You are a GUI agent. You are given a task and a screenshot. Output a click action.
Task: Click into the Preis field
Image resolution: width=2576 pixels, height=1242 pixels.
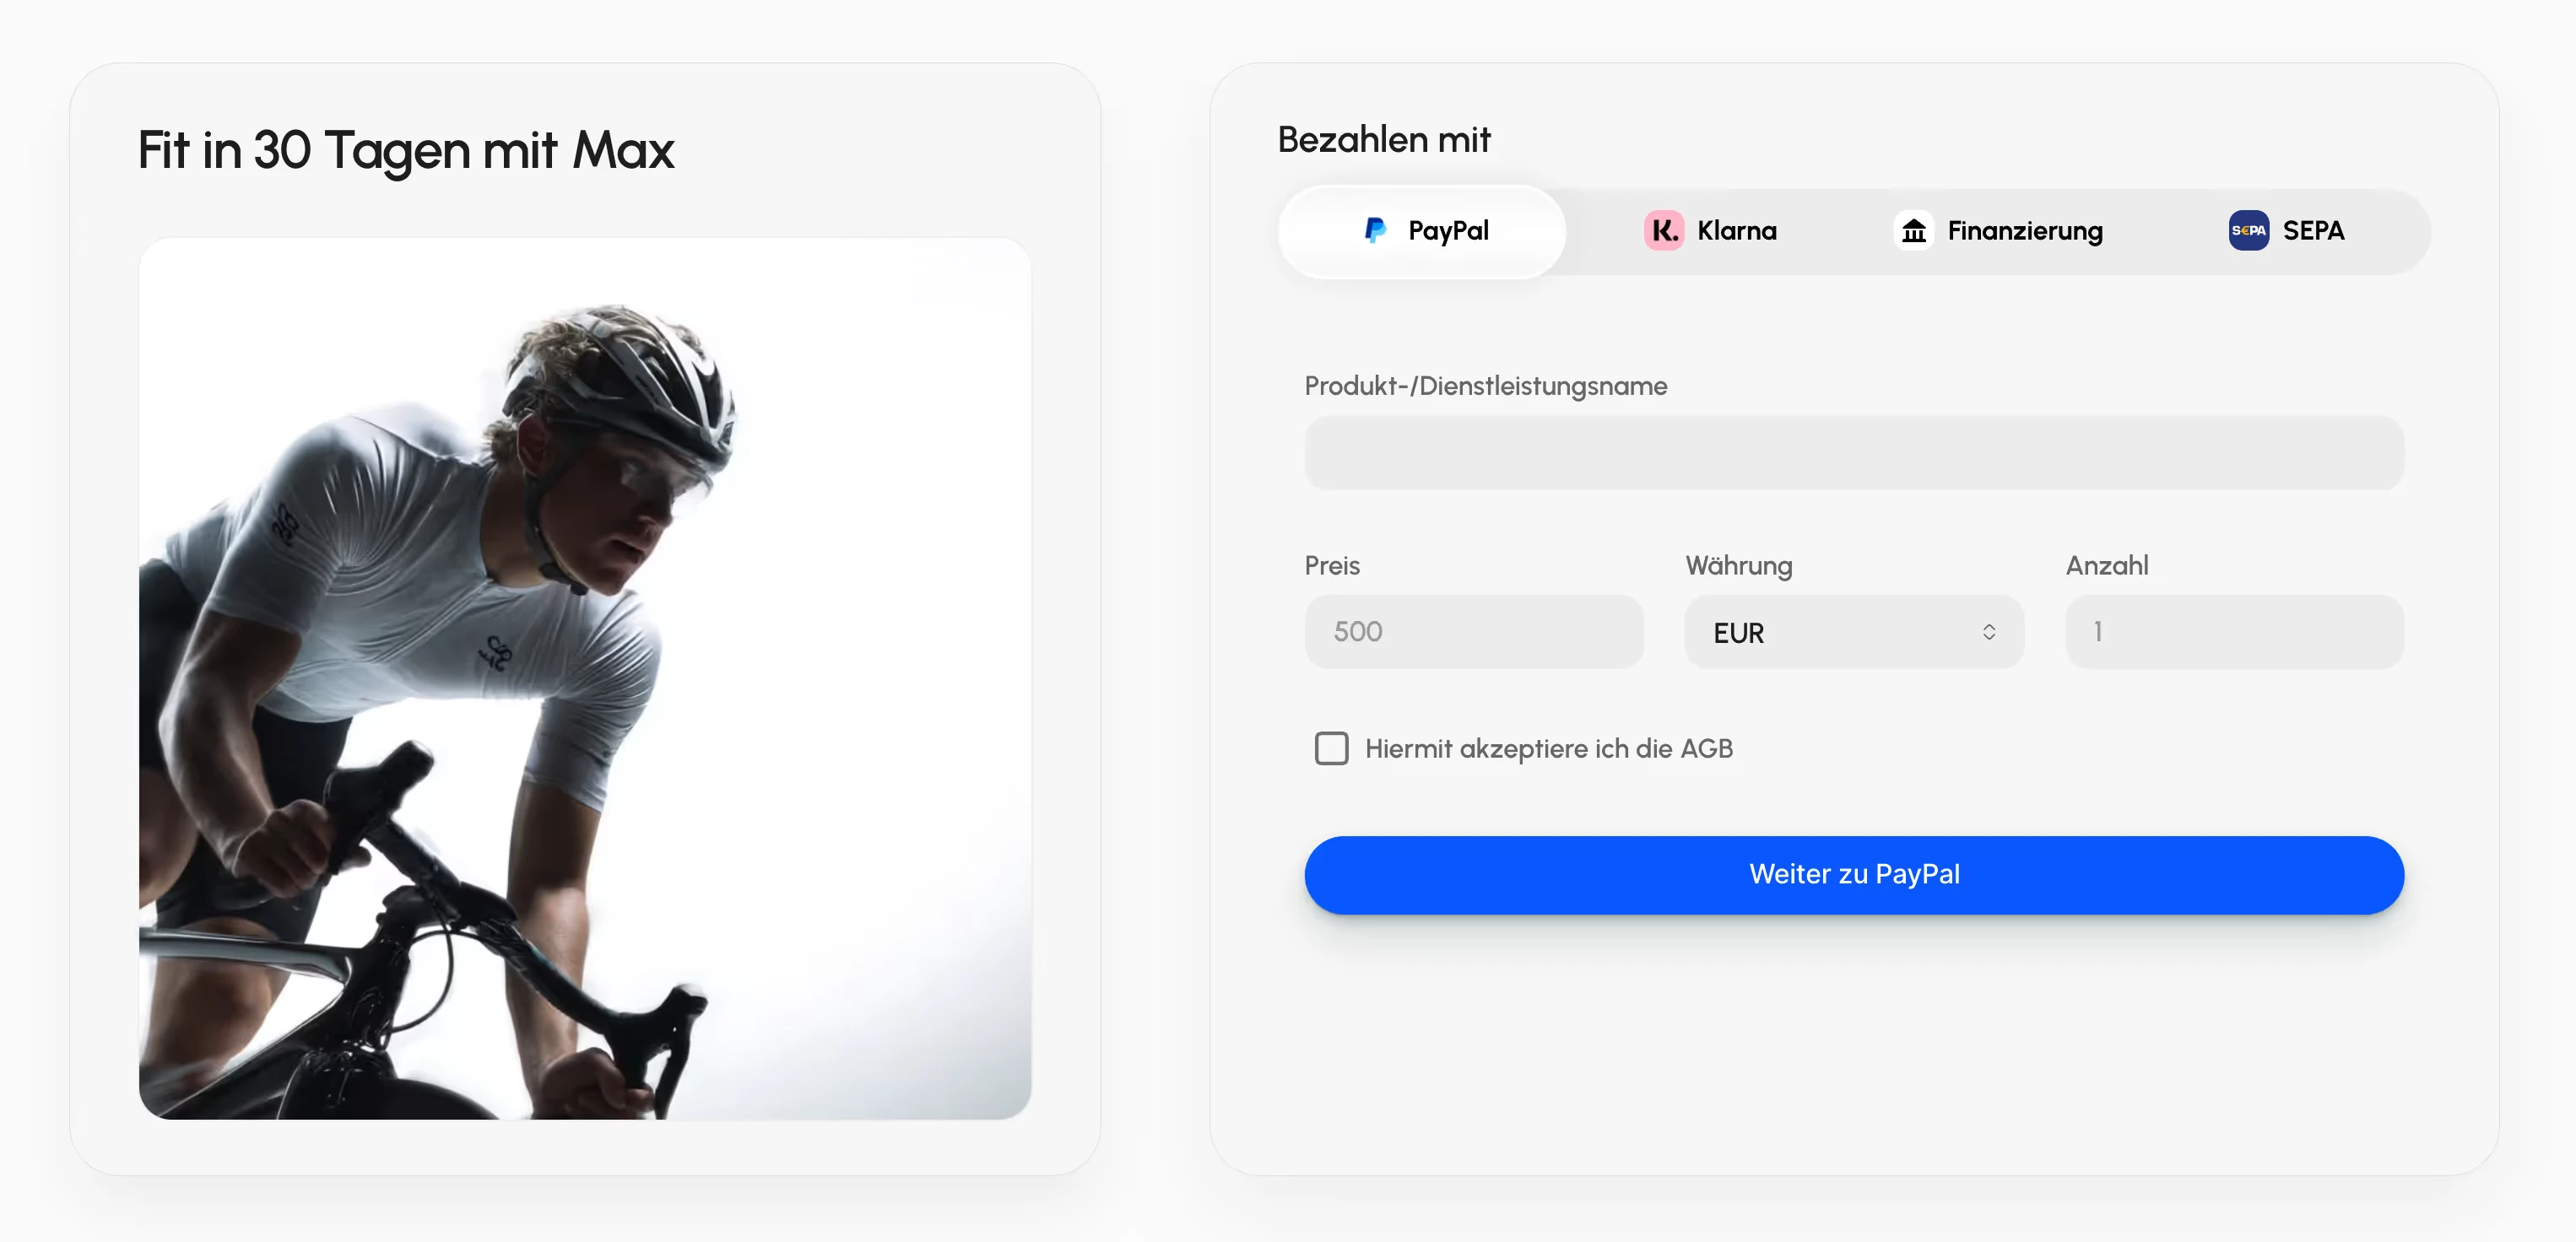(1473, 632)
